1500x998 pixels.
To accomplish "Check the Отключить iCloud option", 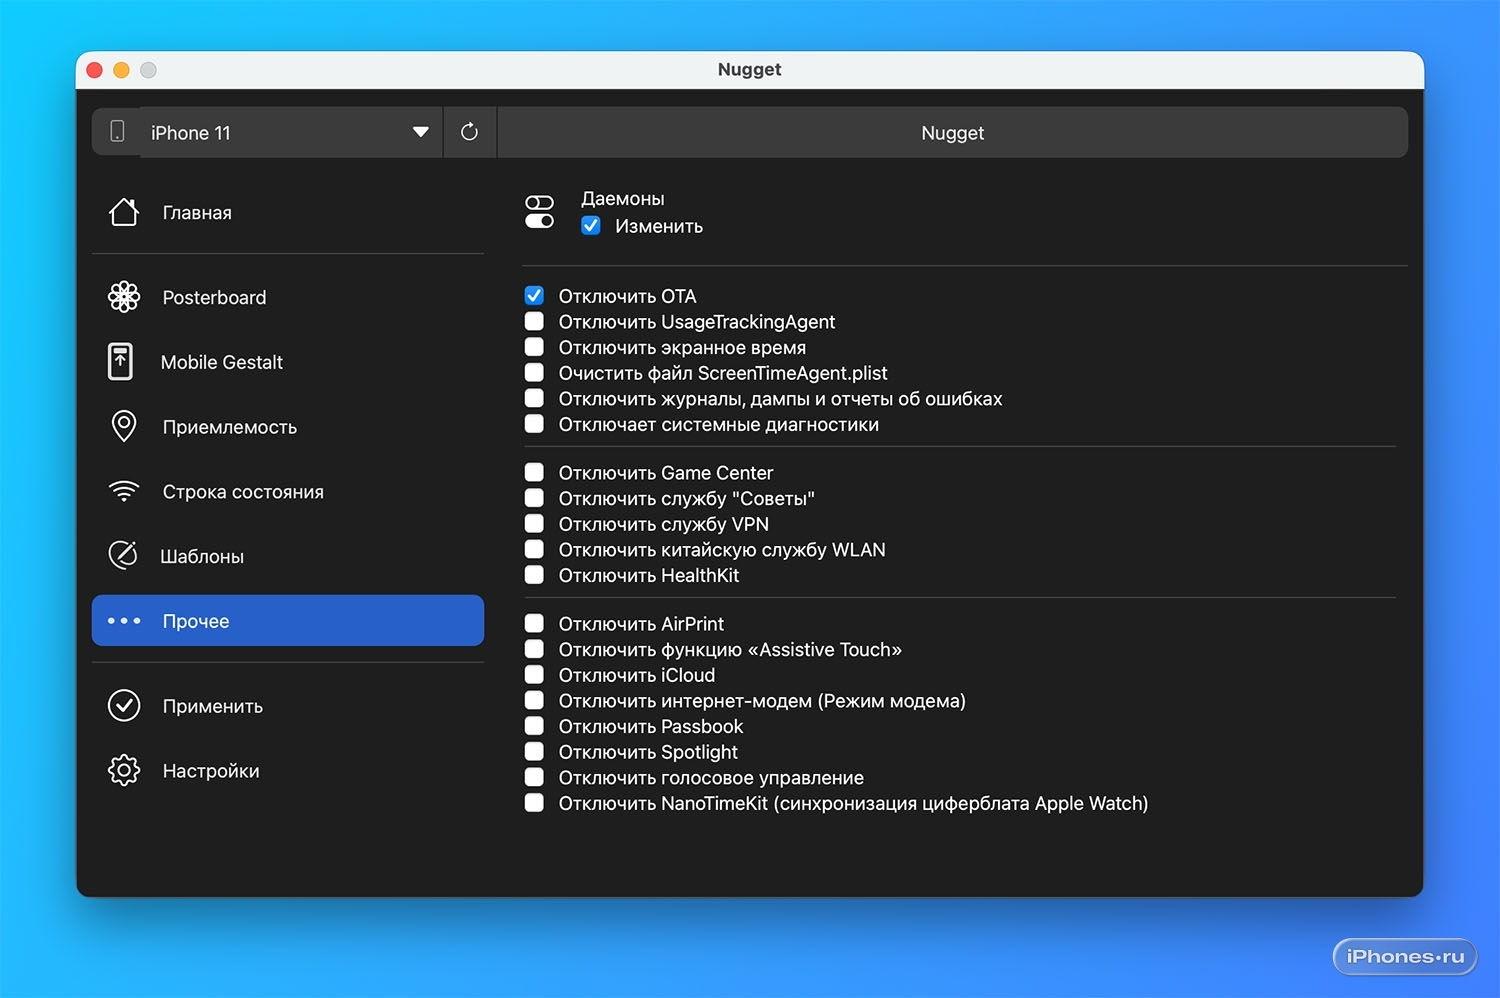I will [535, 675].
